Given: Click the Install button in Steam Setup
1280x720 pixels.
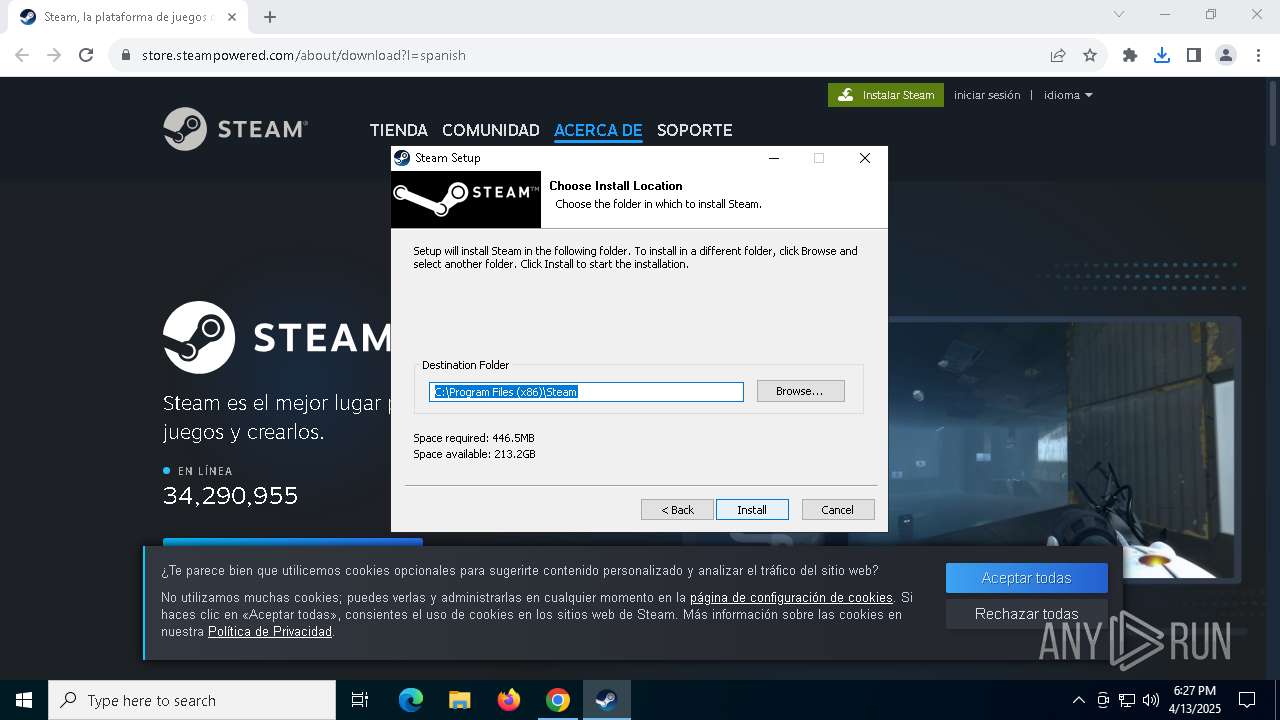Looking at the screenshot, I should pyautogui.click(x=752, y=510).
